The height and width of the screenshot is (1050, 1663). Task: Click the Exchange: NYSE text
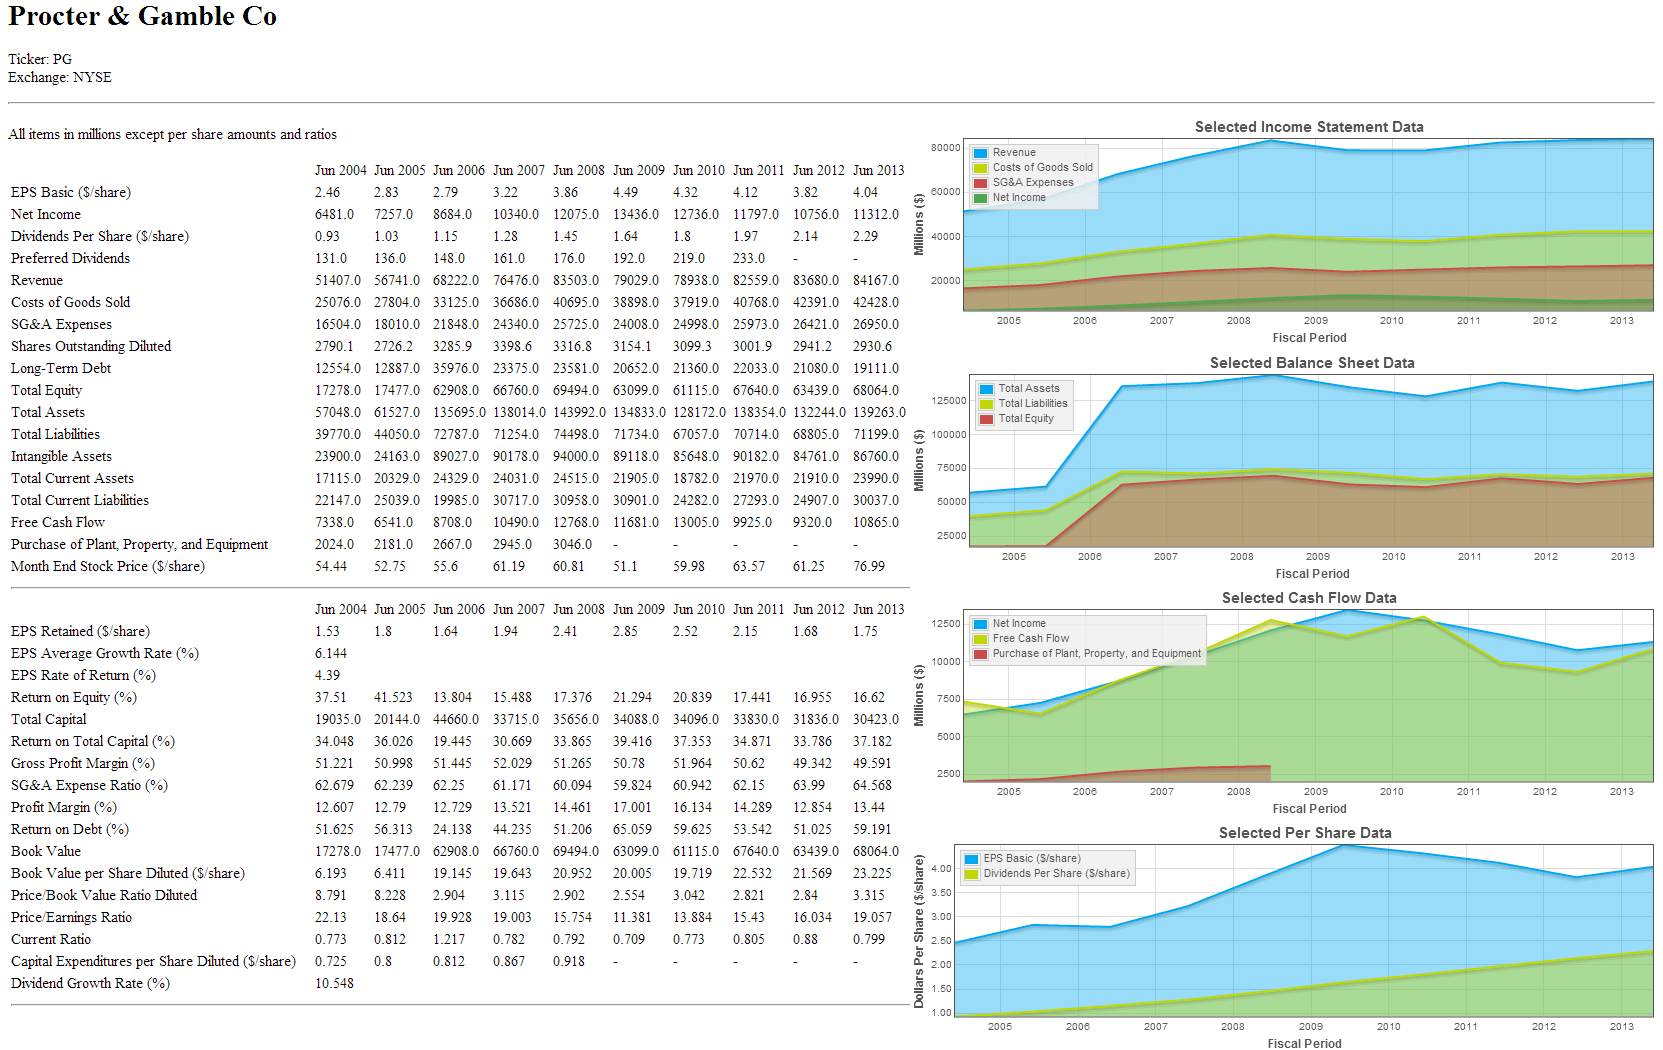coord(60,77)
